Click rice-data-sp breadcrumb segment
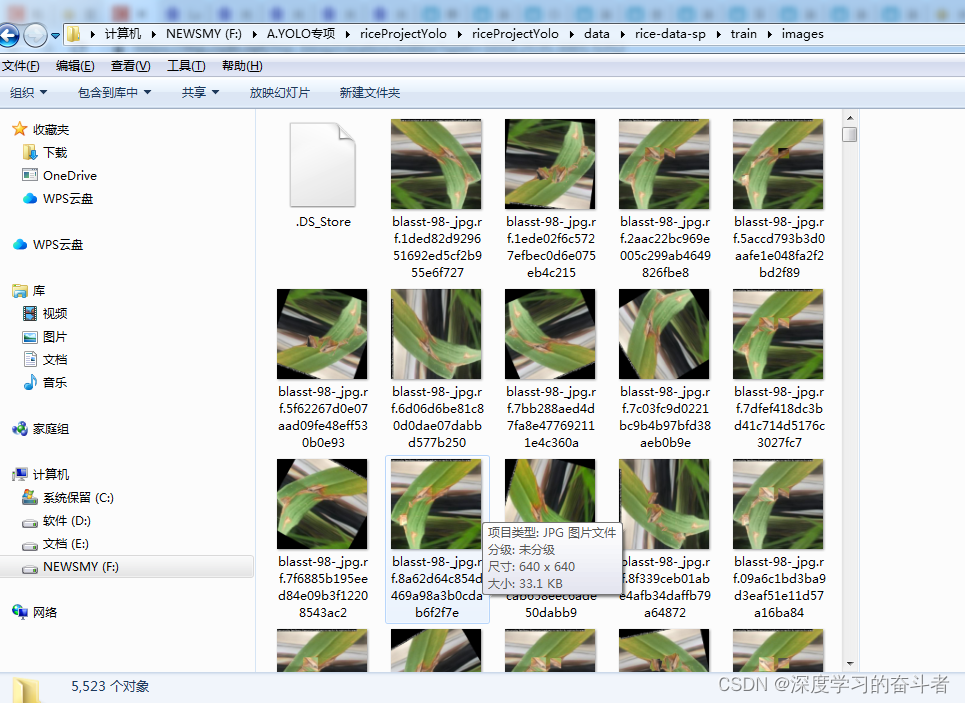The image size is (965, 703). pyautogui.click(x=670, y=34)
